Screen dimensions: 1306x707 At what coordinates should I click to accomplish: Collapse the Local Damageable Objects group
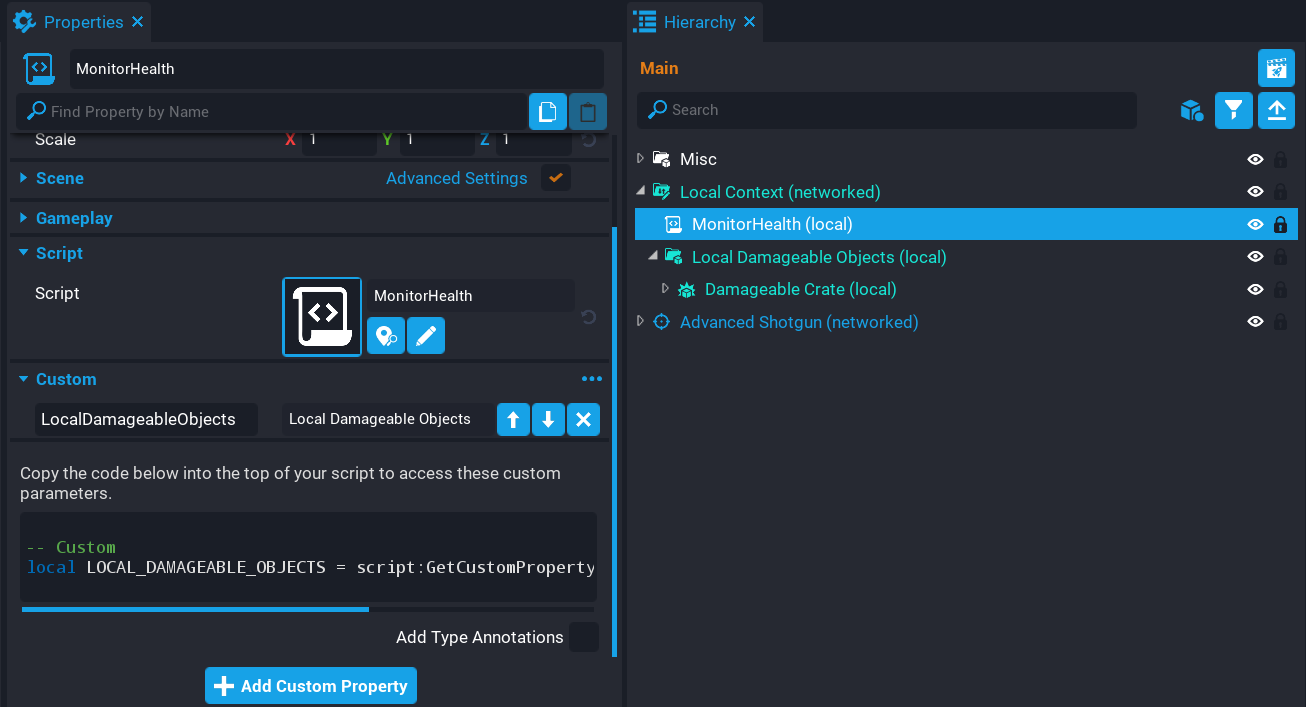(x=653, y=257)
